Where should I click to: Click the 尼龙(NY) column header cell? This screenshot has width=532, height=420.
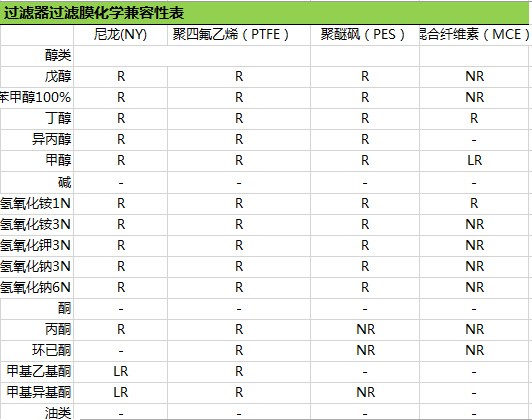point(120,35)
